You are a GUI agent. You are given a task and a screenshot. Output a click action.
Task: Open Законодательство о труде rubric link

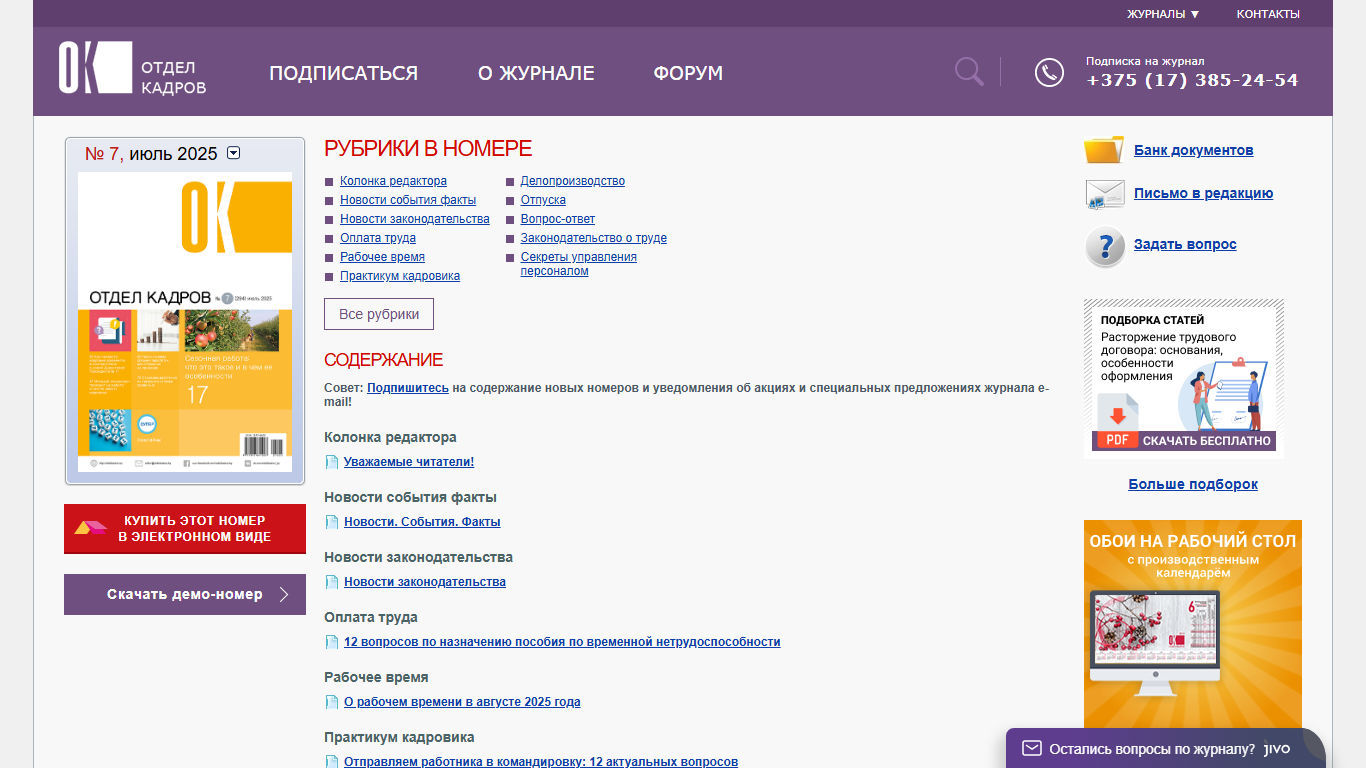(594, 238)
